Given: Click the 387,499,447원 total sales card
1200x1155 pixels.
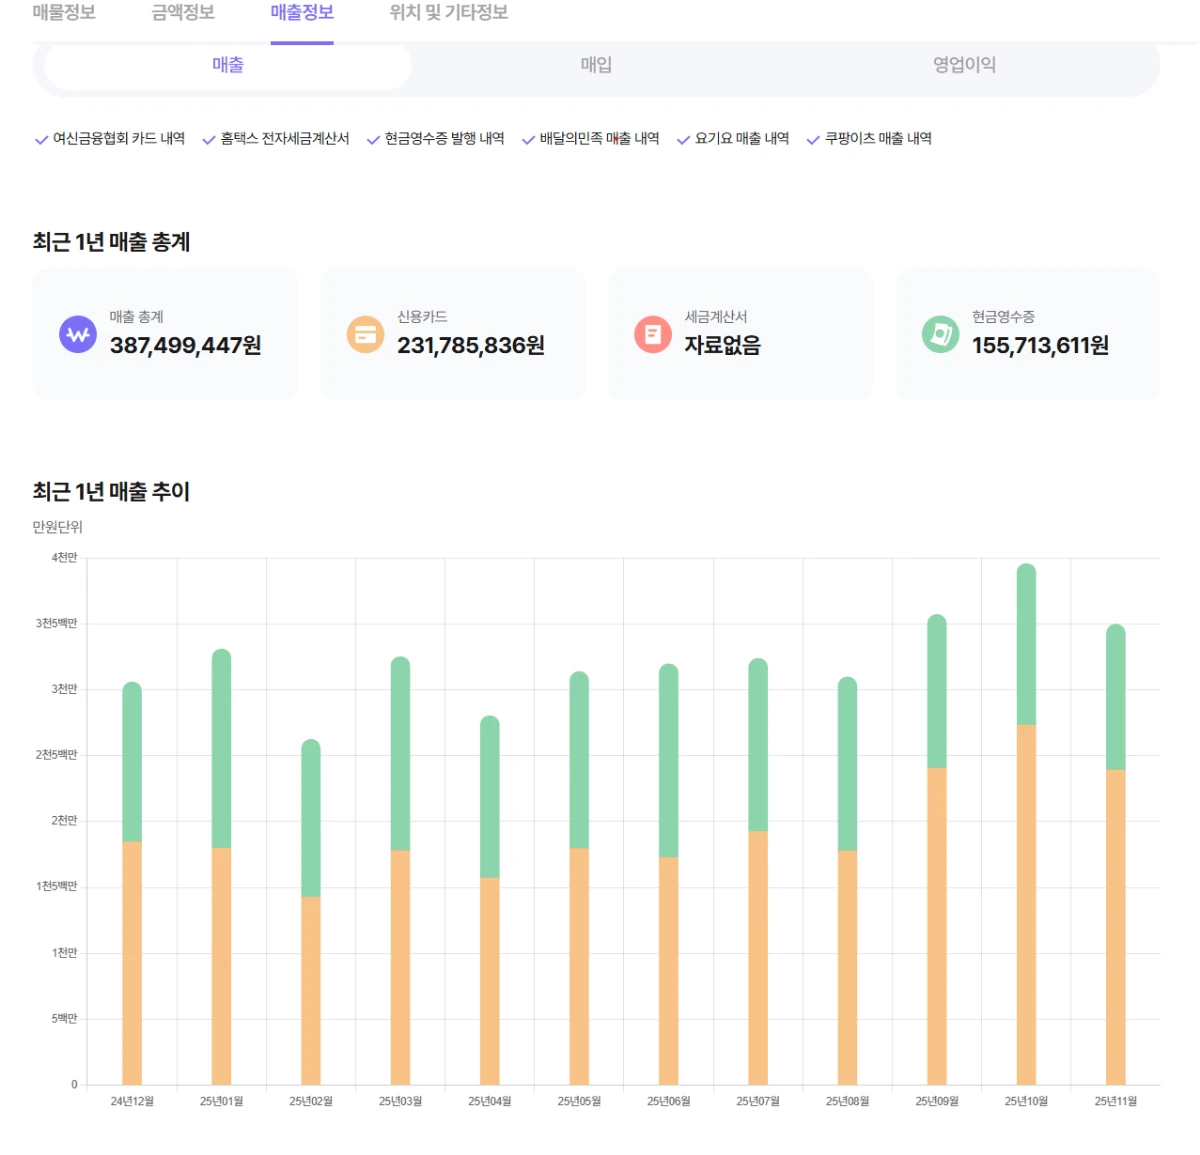Looking at the screenshot, I should point(165,334).
